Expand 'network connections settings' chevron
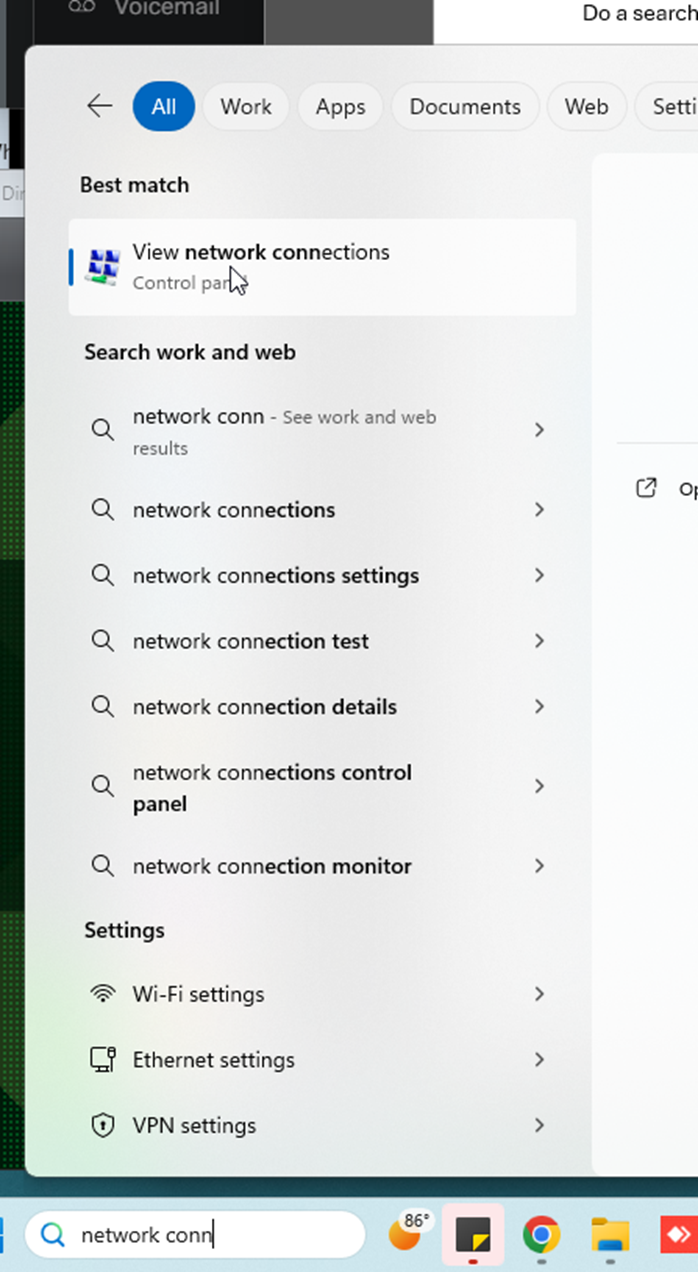This screenshot has height=1272, width=698. [x=540, y=576]
